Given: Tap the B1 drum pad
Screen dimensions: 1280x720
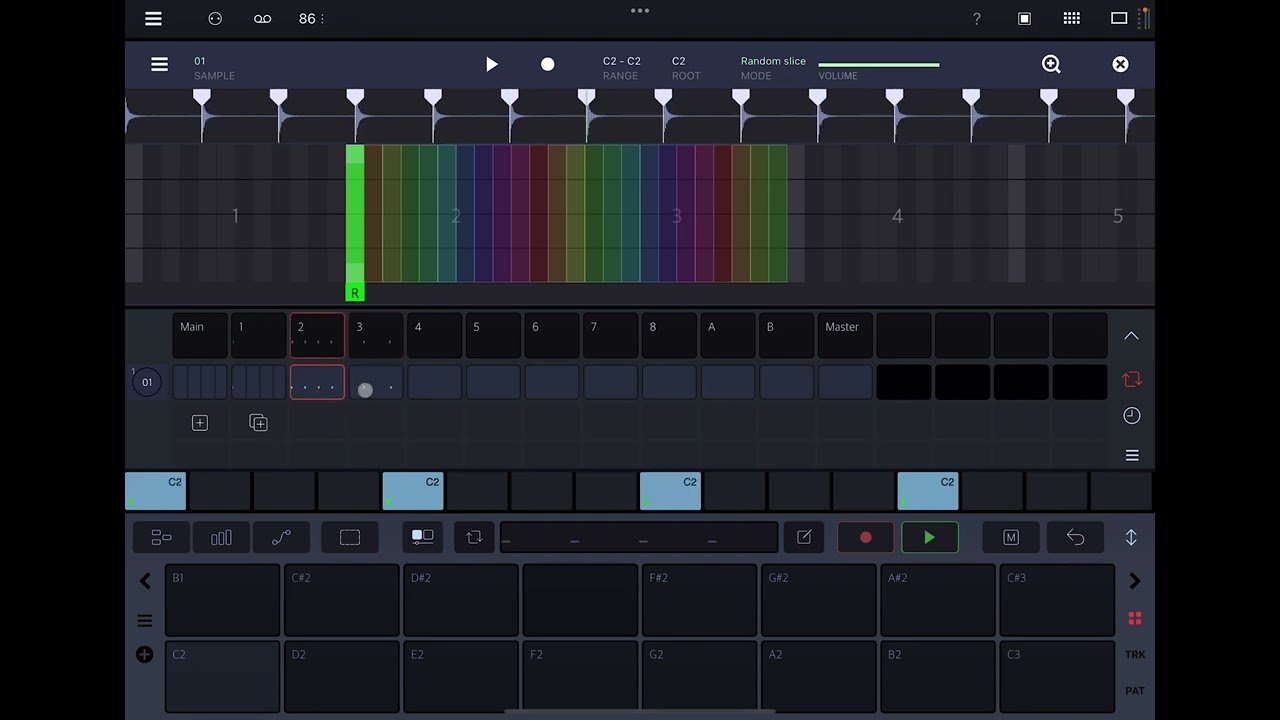Looking at the screenshot, I should coord(222,600).
